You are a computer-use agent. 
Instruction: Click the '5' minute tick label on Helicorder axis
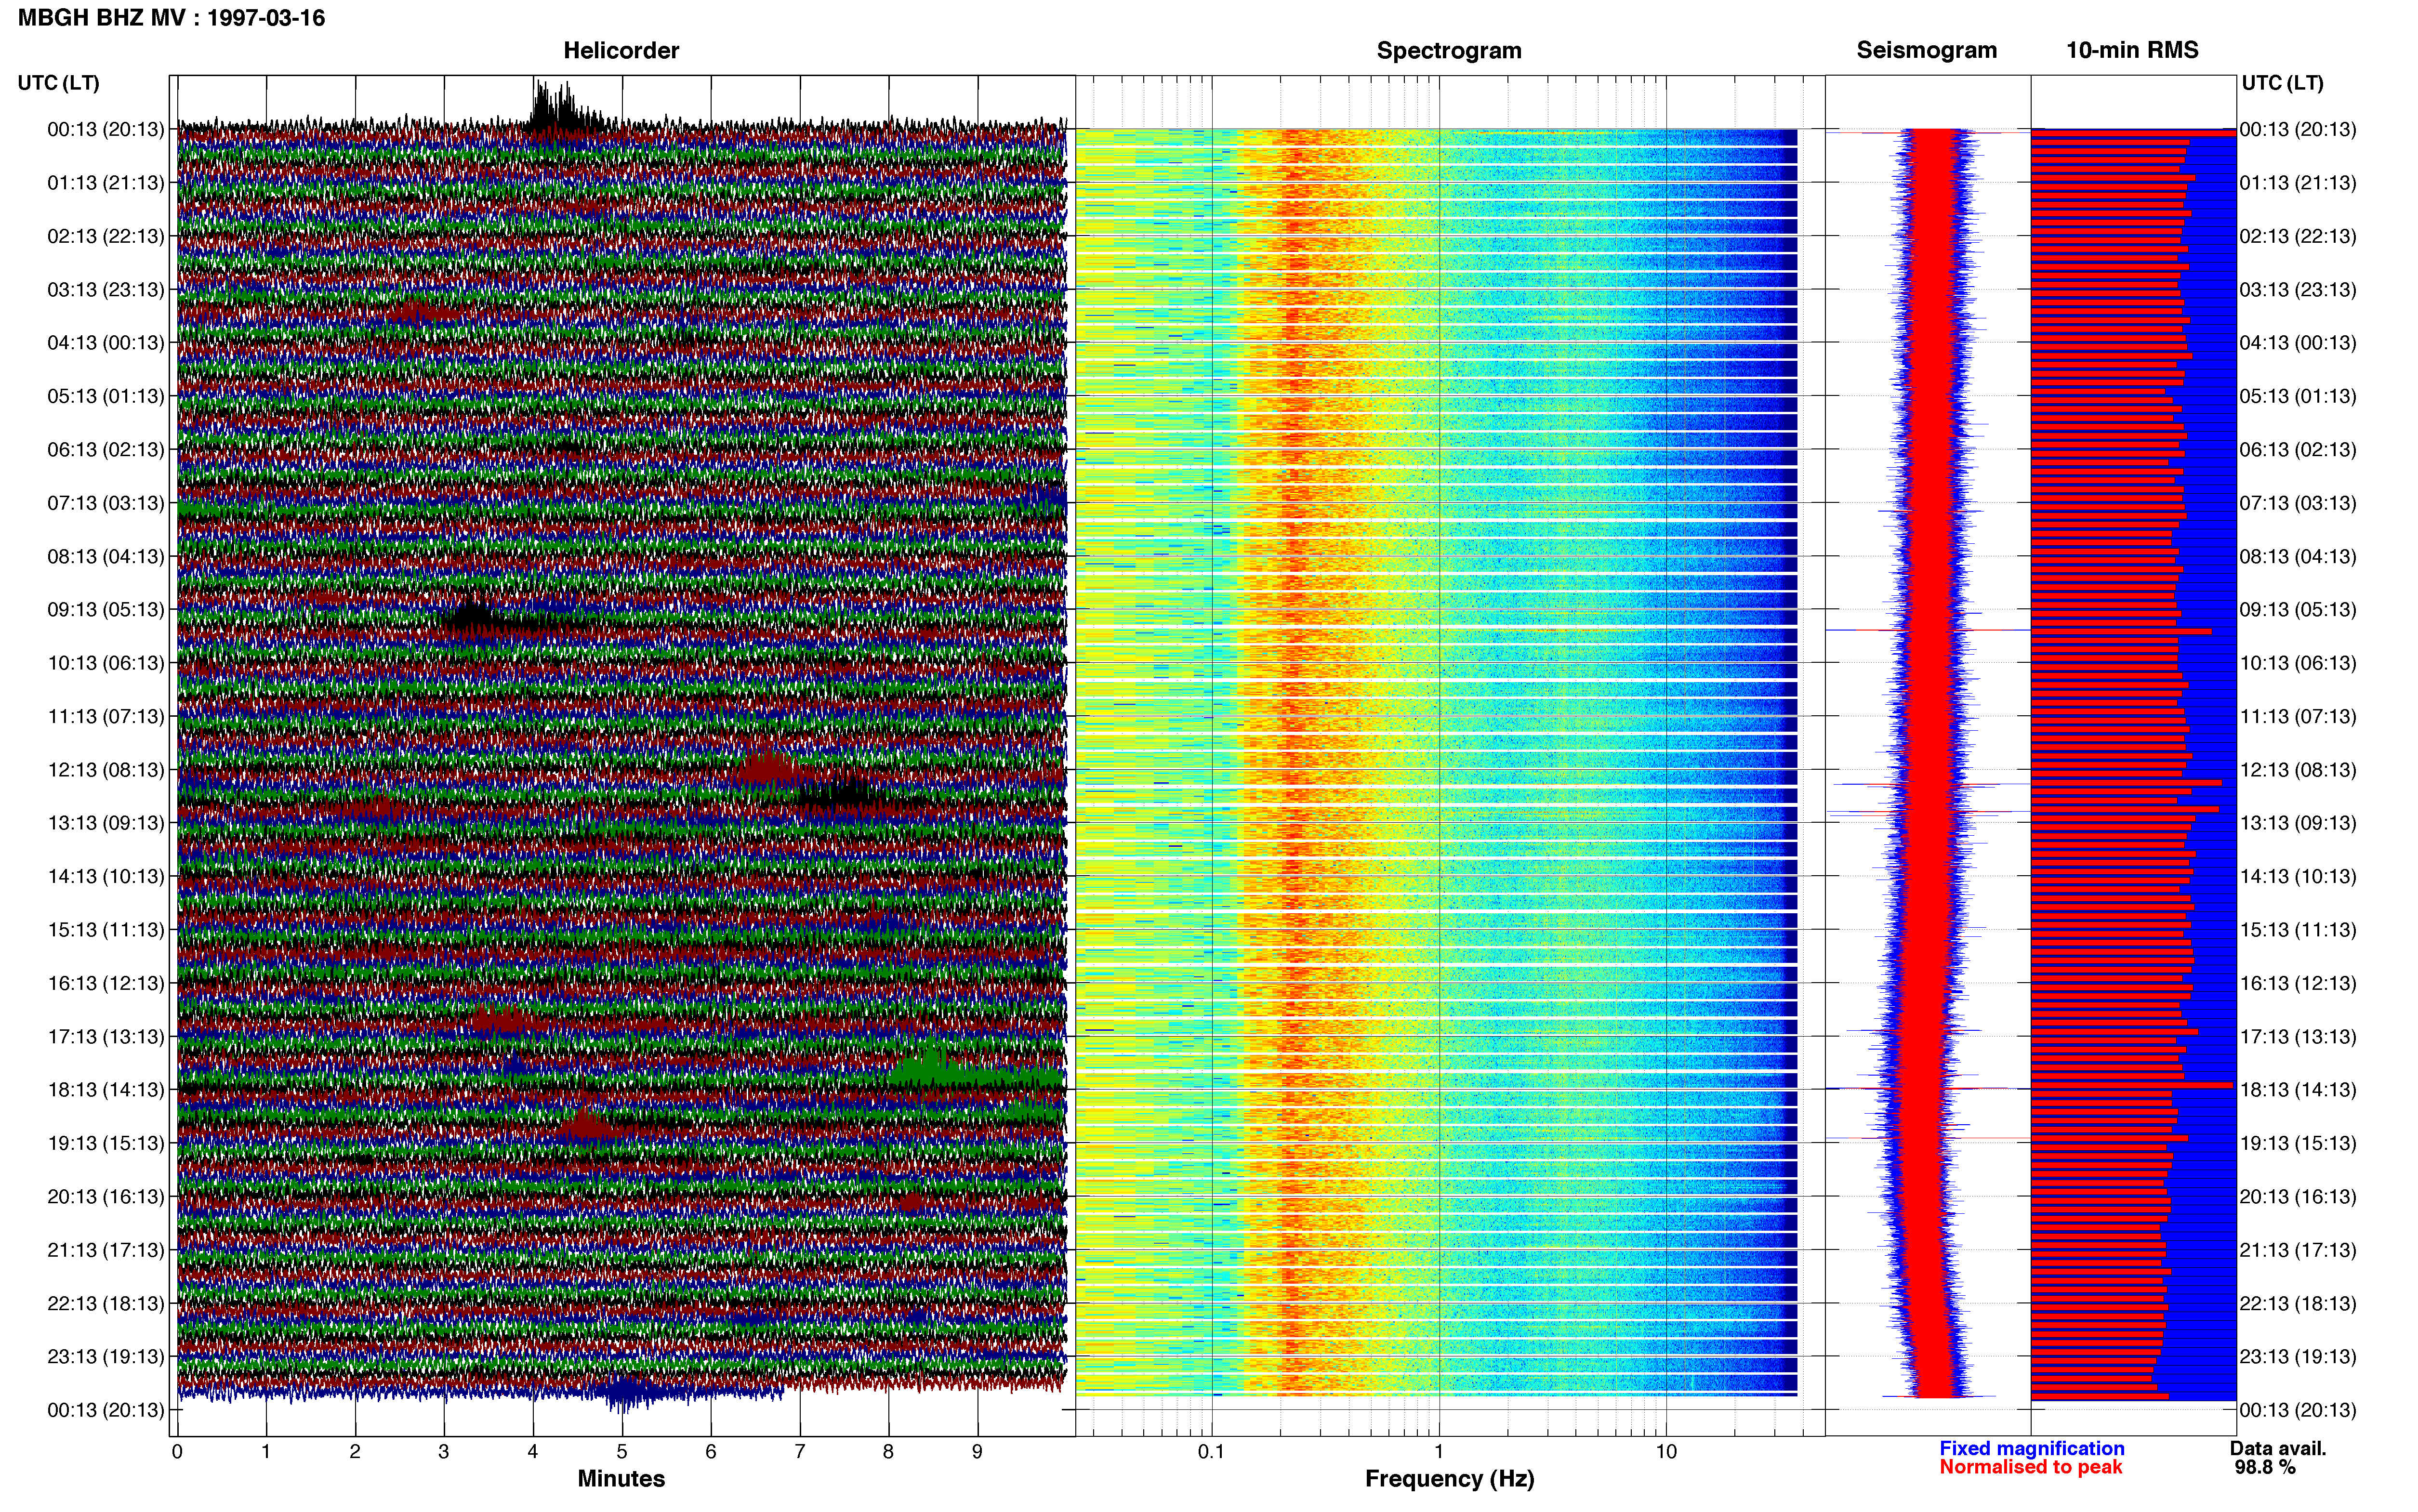click(x=622, y=1452)
